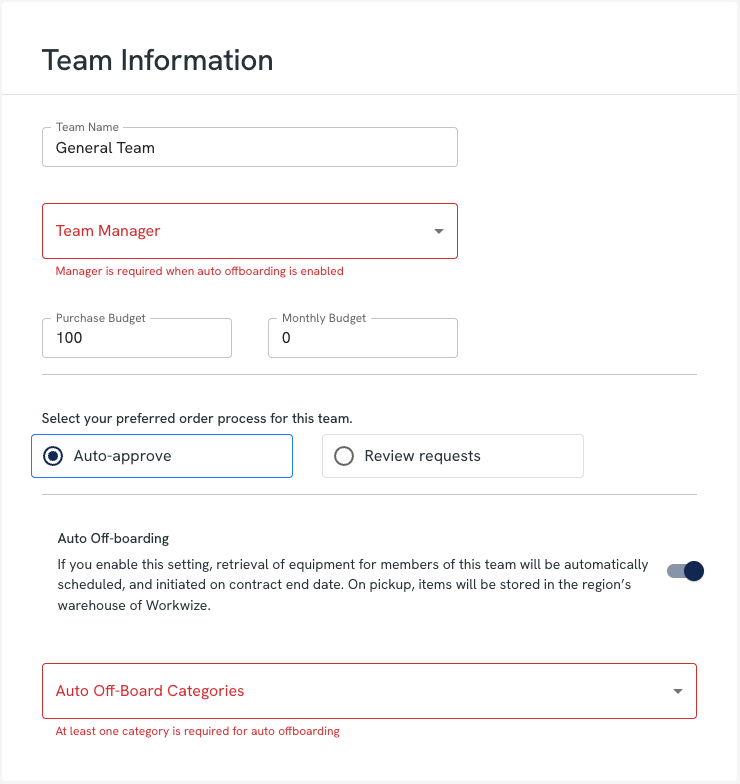Click the manager required error message

pyautogui.click(x=199, y=271)
